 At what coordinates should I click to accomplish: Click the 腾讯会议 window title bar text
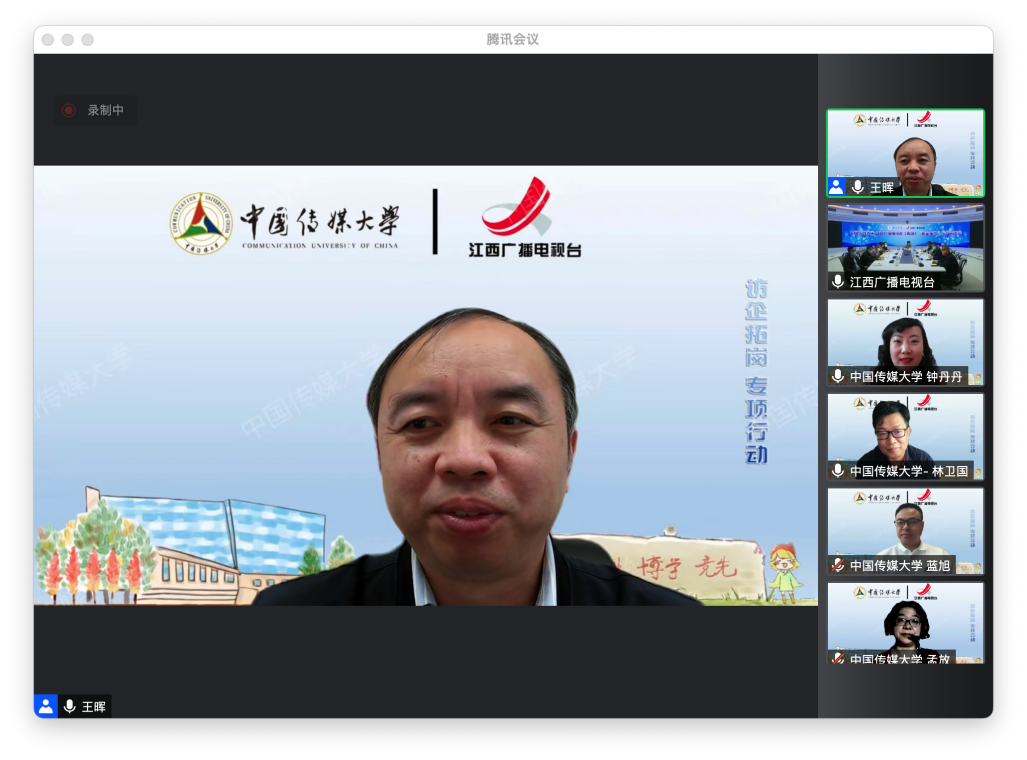pyautogui.click(x=513, y=39)
